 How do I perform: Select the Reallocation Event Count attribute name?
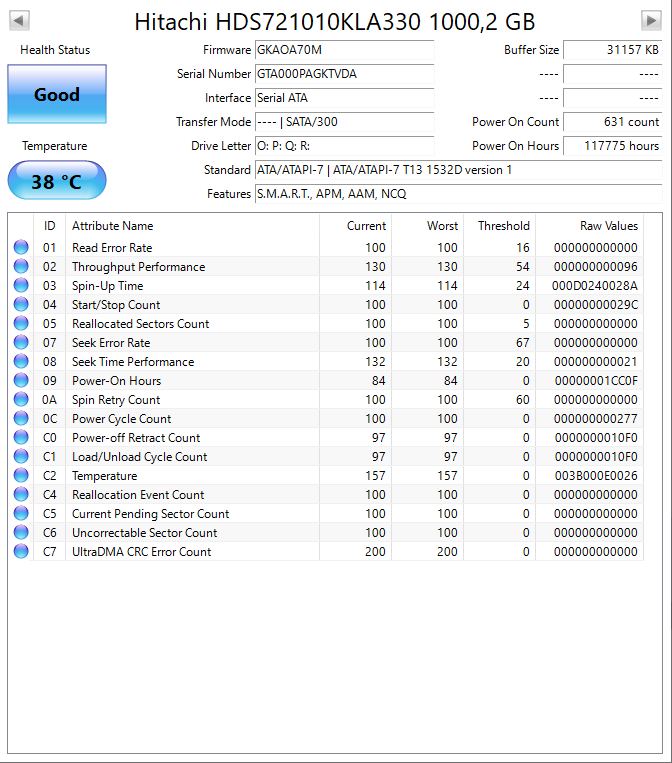coord(138,494)
